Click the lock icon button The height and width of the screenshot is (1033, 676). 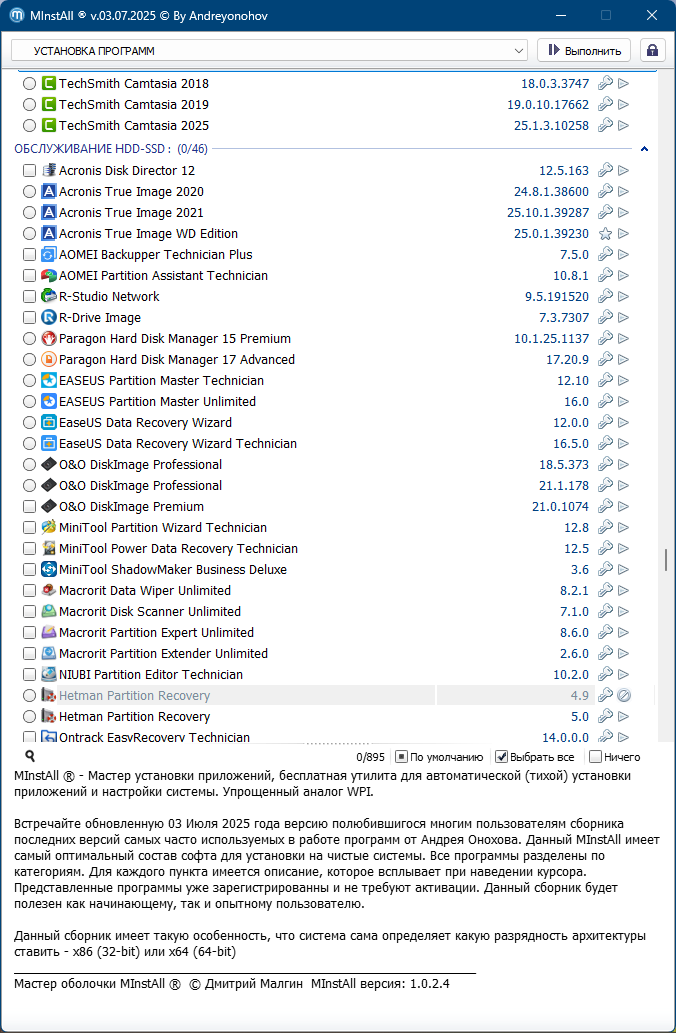click(x=652, y=51)
